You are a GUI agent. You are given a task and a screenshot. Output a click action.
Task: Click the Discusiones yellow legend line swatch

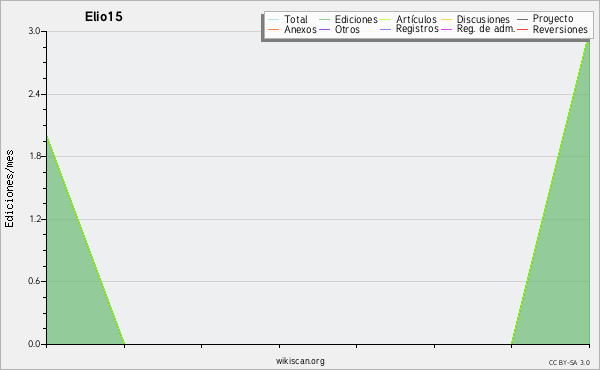coord(447,20)
